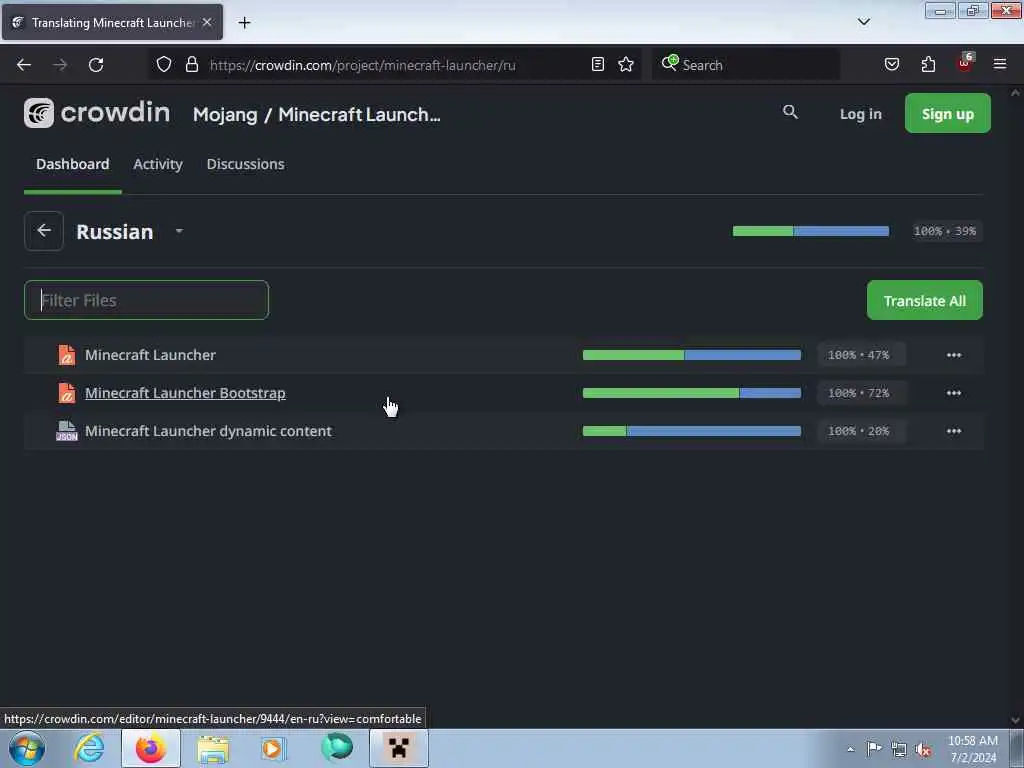Bookmark this page with the star
The image size is (1024, 768).
click(x=626, y=64)
